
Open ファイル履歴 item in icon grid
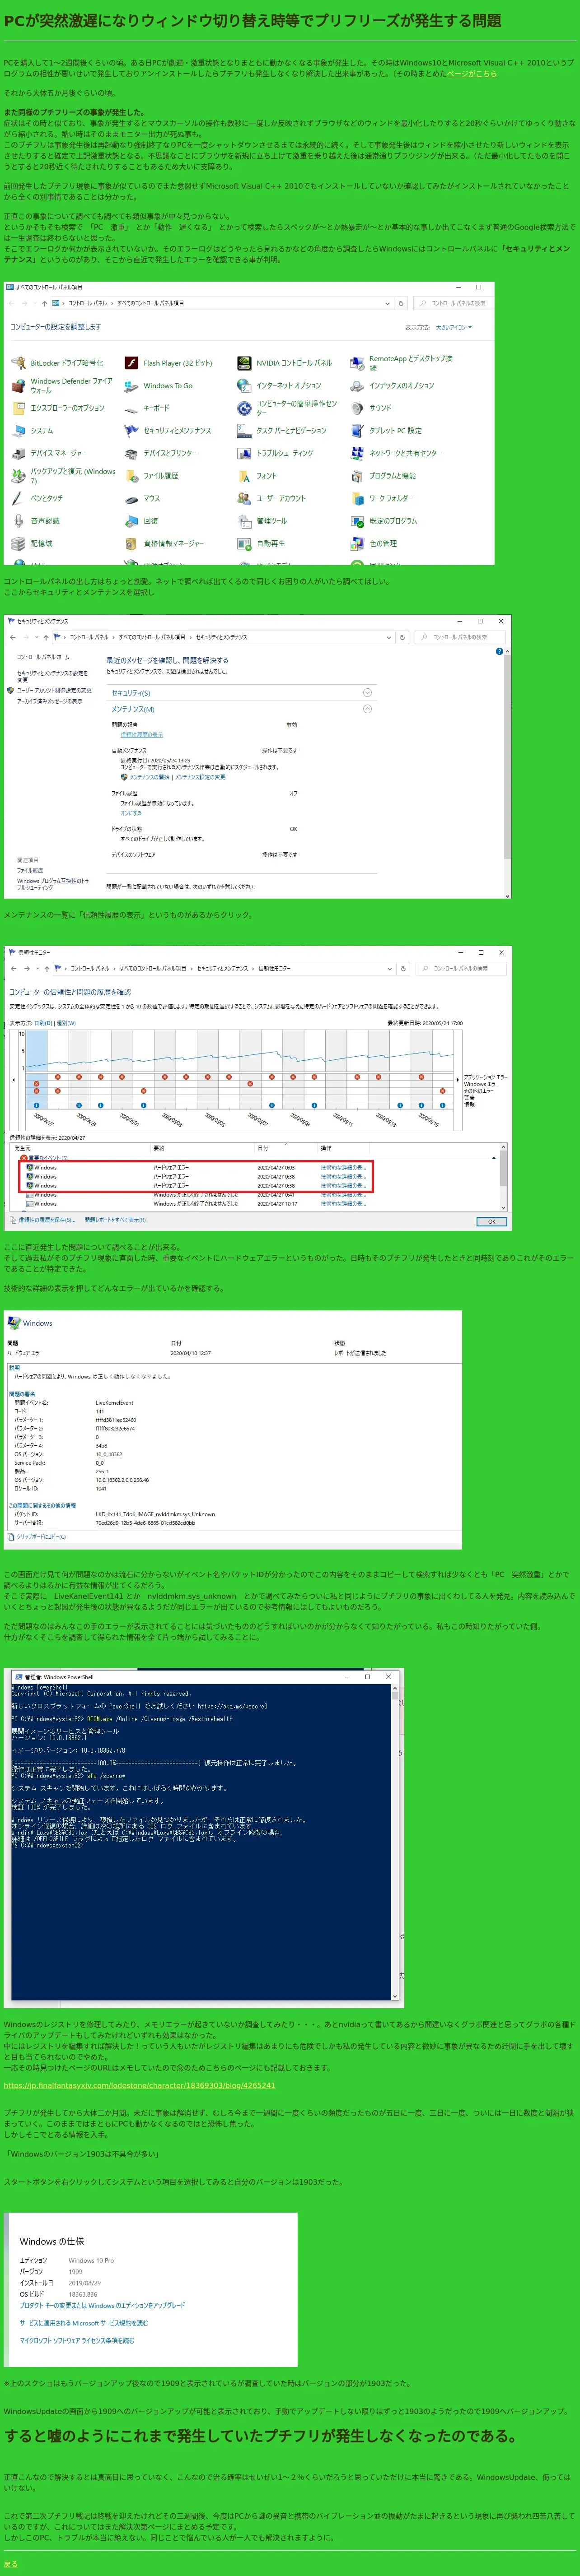point(151,476)
